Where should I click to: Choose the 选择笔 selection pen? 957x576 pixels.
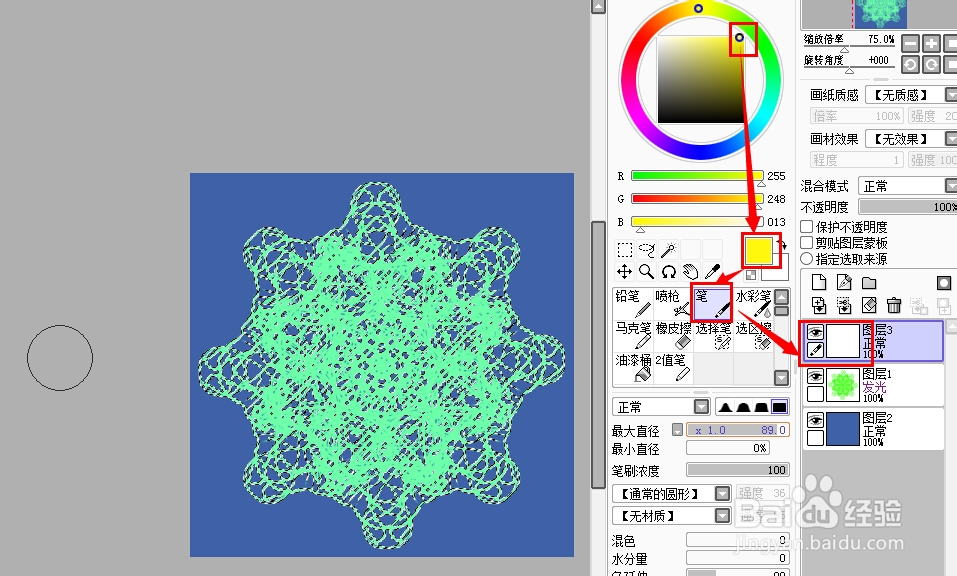pyautogui.click(x=713, y=336)
